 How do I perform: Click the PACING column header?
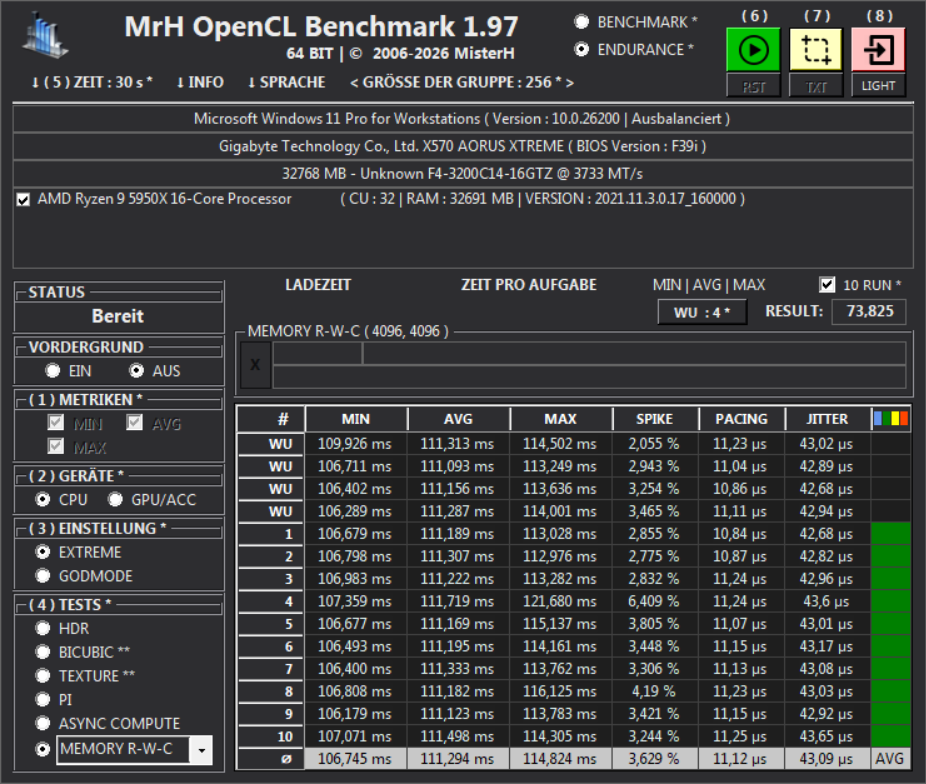click(x=741, y=419)
